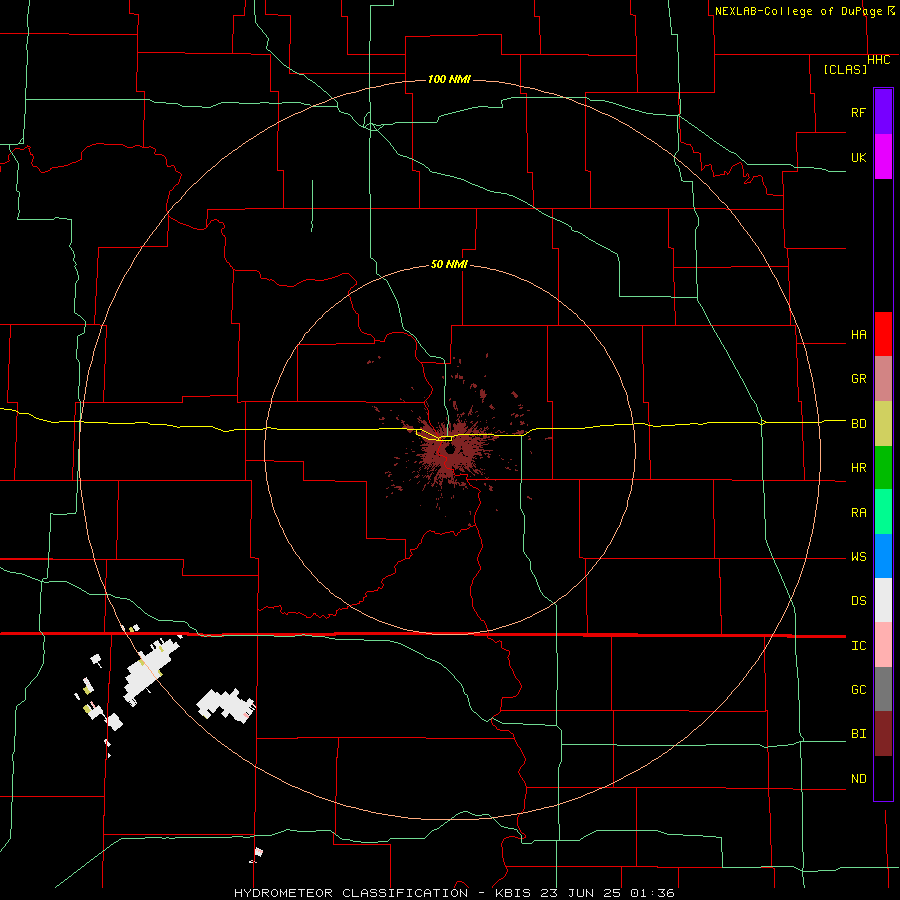Image resolution: width=900 pixels, height=900 pixels.
Task: Click the HA red legend swatch
Action: tap(883, 334)
